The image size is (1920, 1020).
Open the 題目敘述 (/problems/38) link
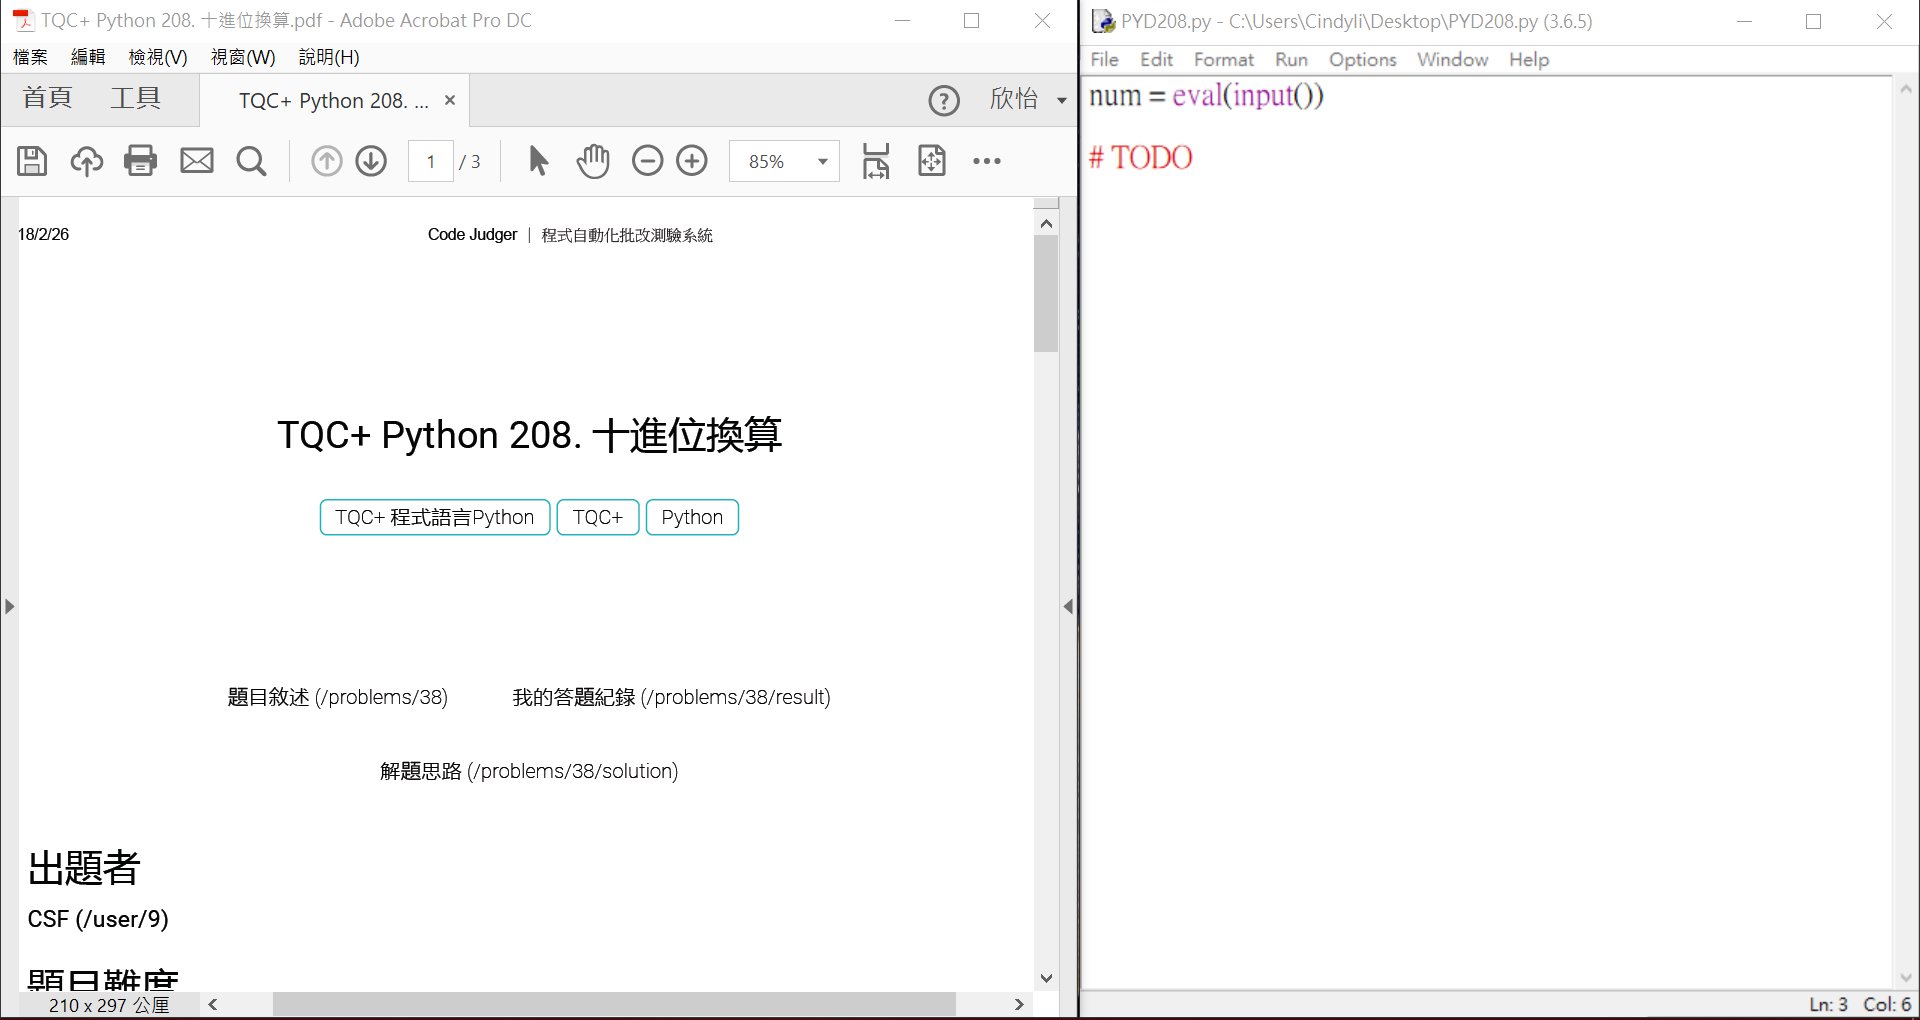click(337, 697)
